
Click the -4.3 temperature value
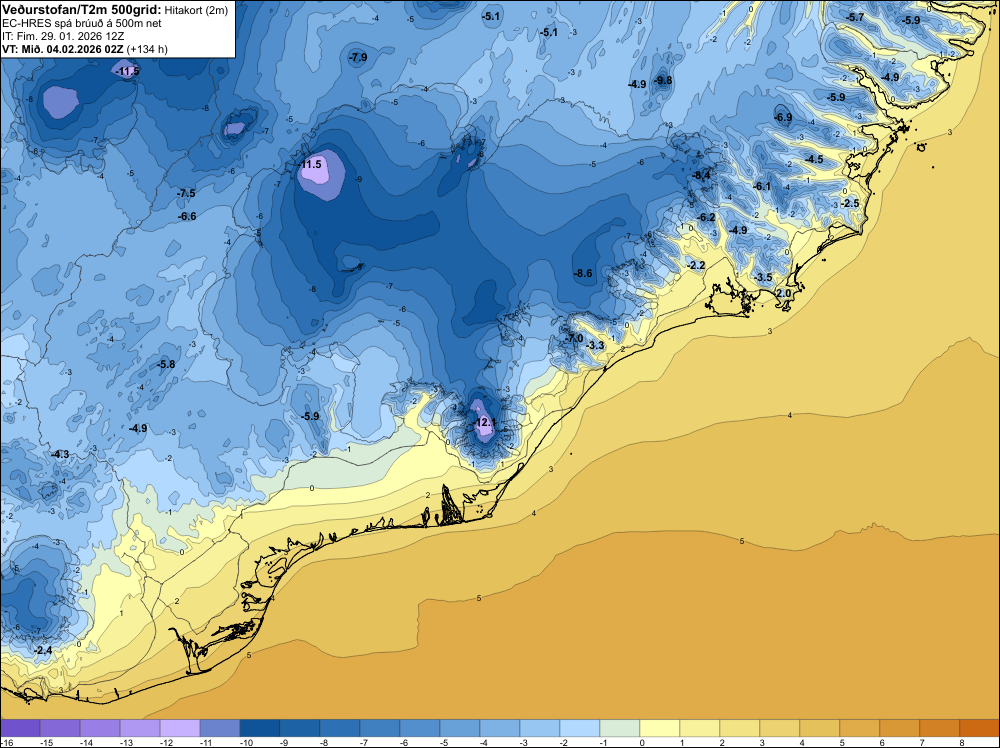pos(60,455)
